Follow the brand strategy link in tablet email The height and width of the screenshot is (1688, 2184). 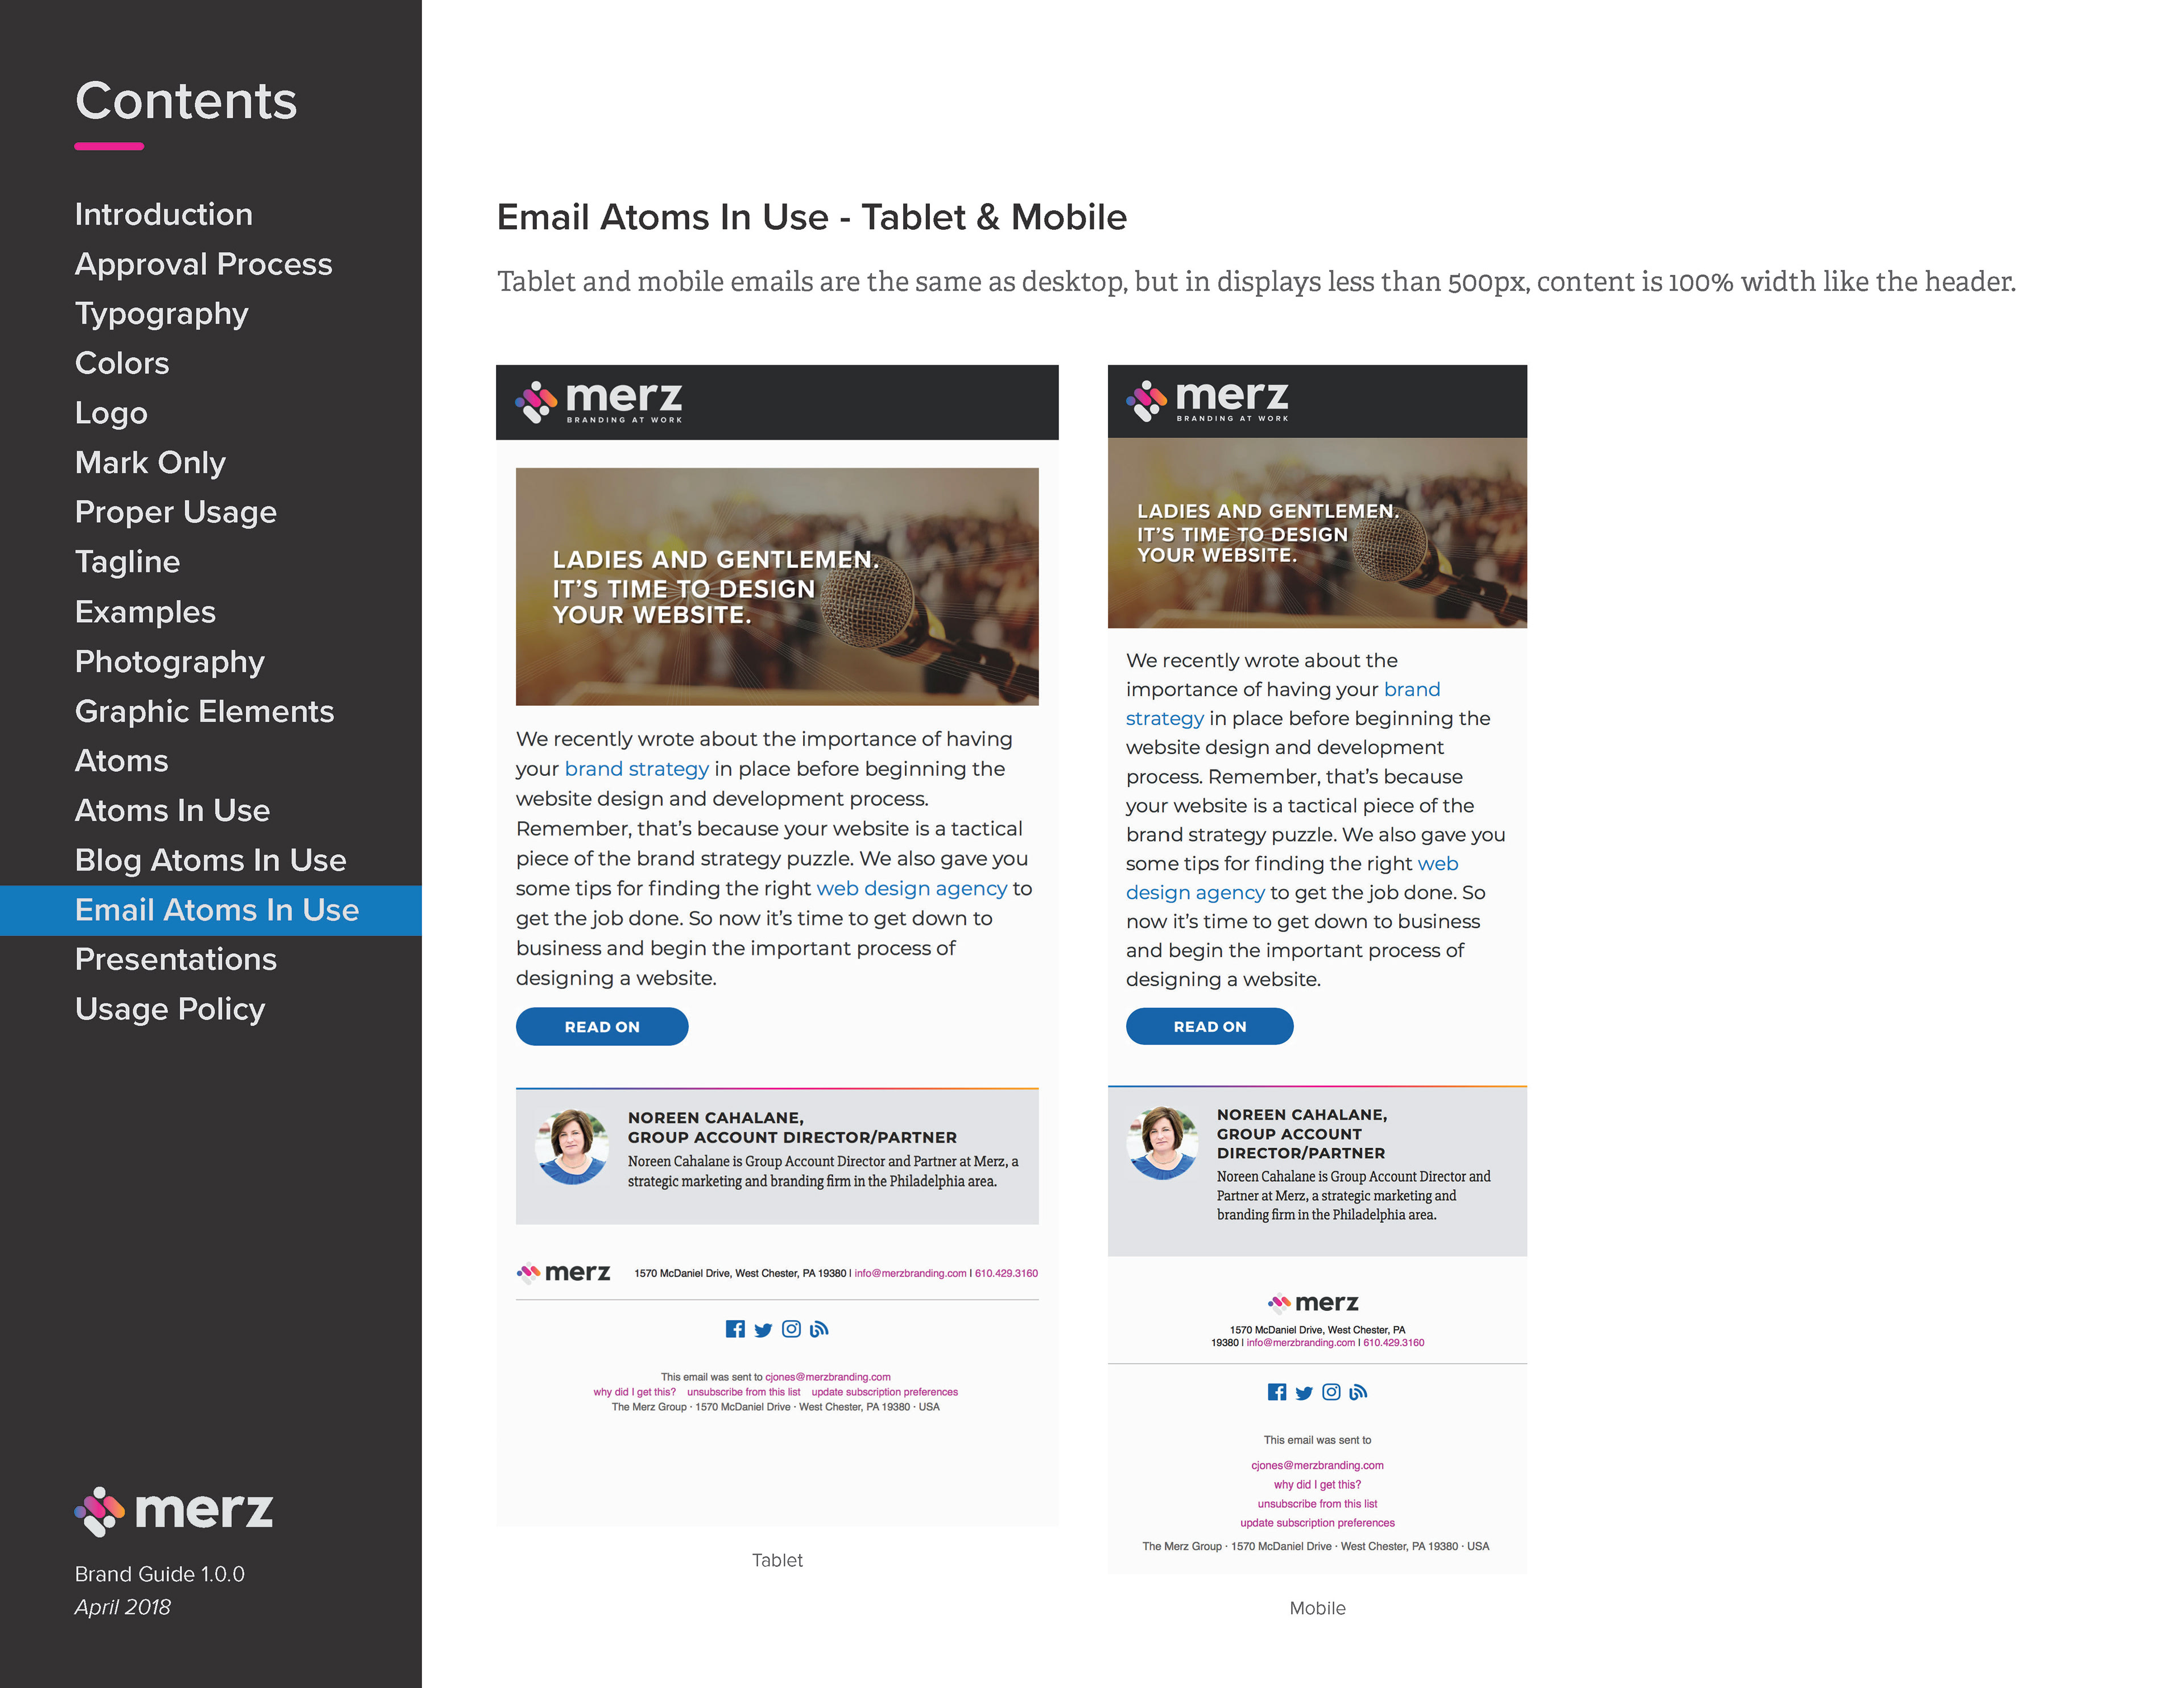[636, 769]
